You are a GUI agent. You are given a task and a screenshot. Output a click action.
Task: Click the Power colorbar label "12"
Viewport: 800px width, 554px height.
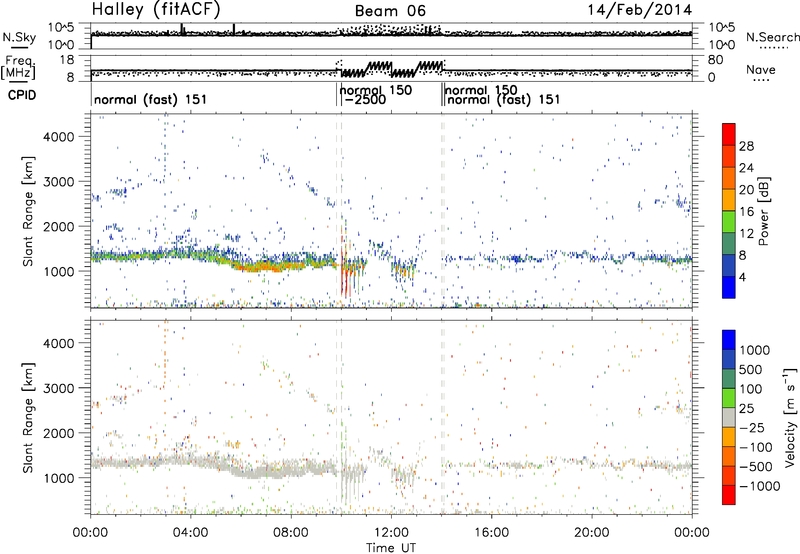coord(746,234)
